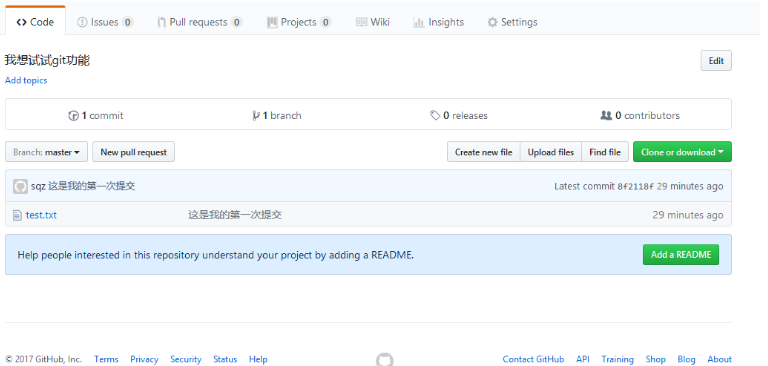
Task: Open the Code tab
Action: pyautogui.click(x=35, y=22)
